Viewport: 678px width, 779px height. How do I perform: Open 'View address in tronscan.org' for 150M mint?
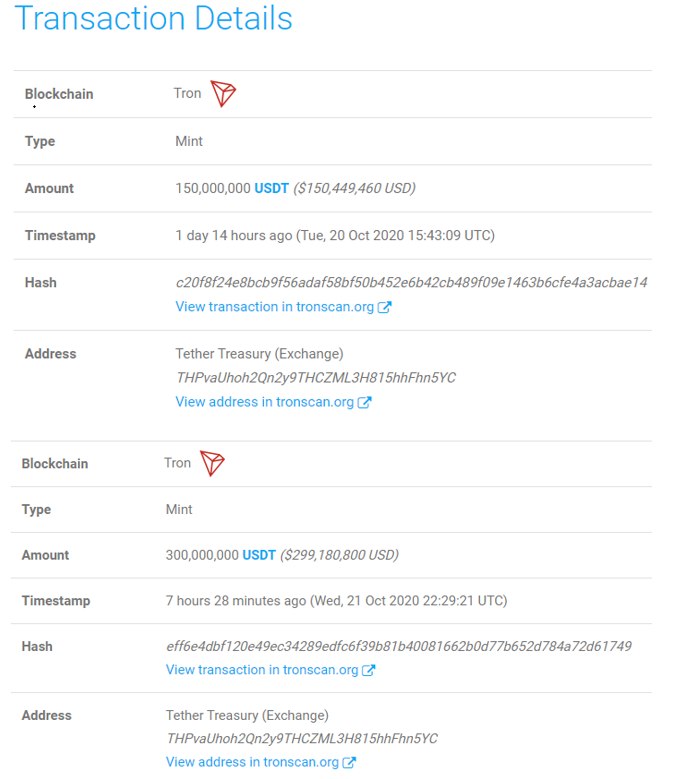[x=264, y=402]
